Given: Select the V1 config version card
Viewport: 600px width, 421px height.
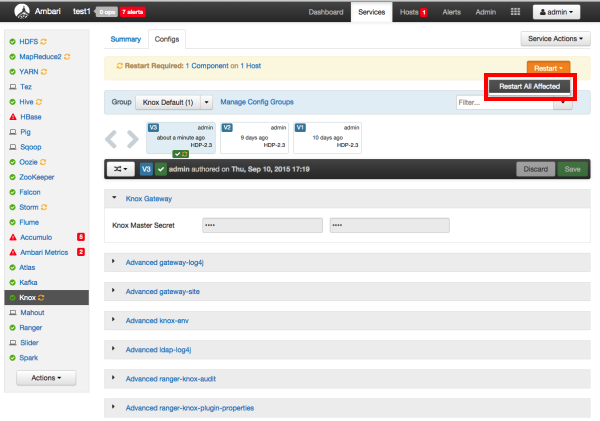Looking at the screenshot, I should point(328,138).
